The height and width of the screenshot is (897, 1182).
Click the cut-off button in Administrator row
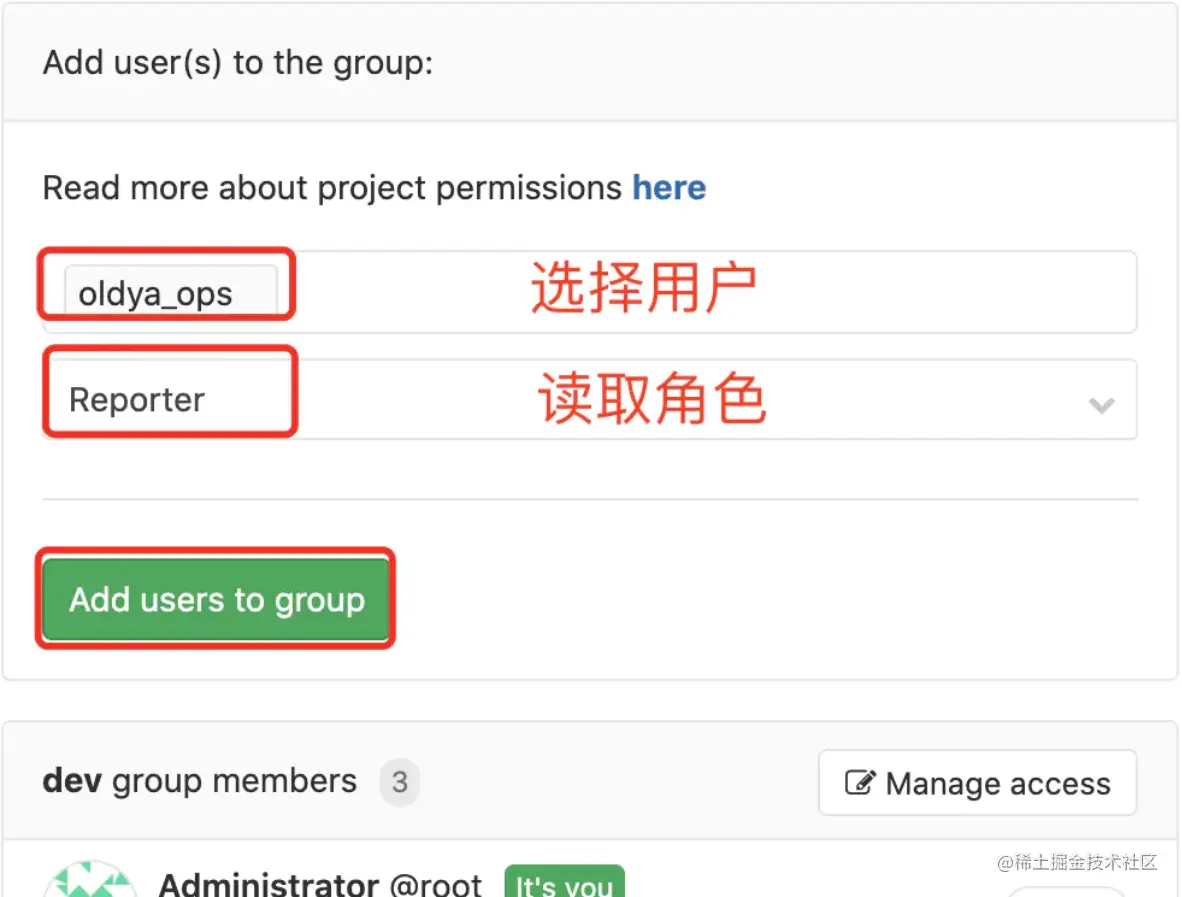[1065, 890]
